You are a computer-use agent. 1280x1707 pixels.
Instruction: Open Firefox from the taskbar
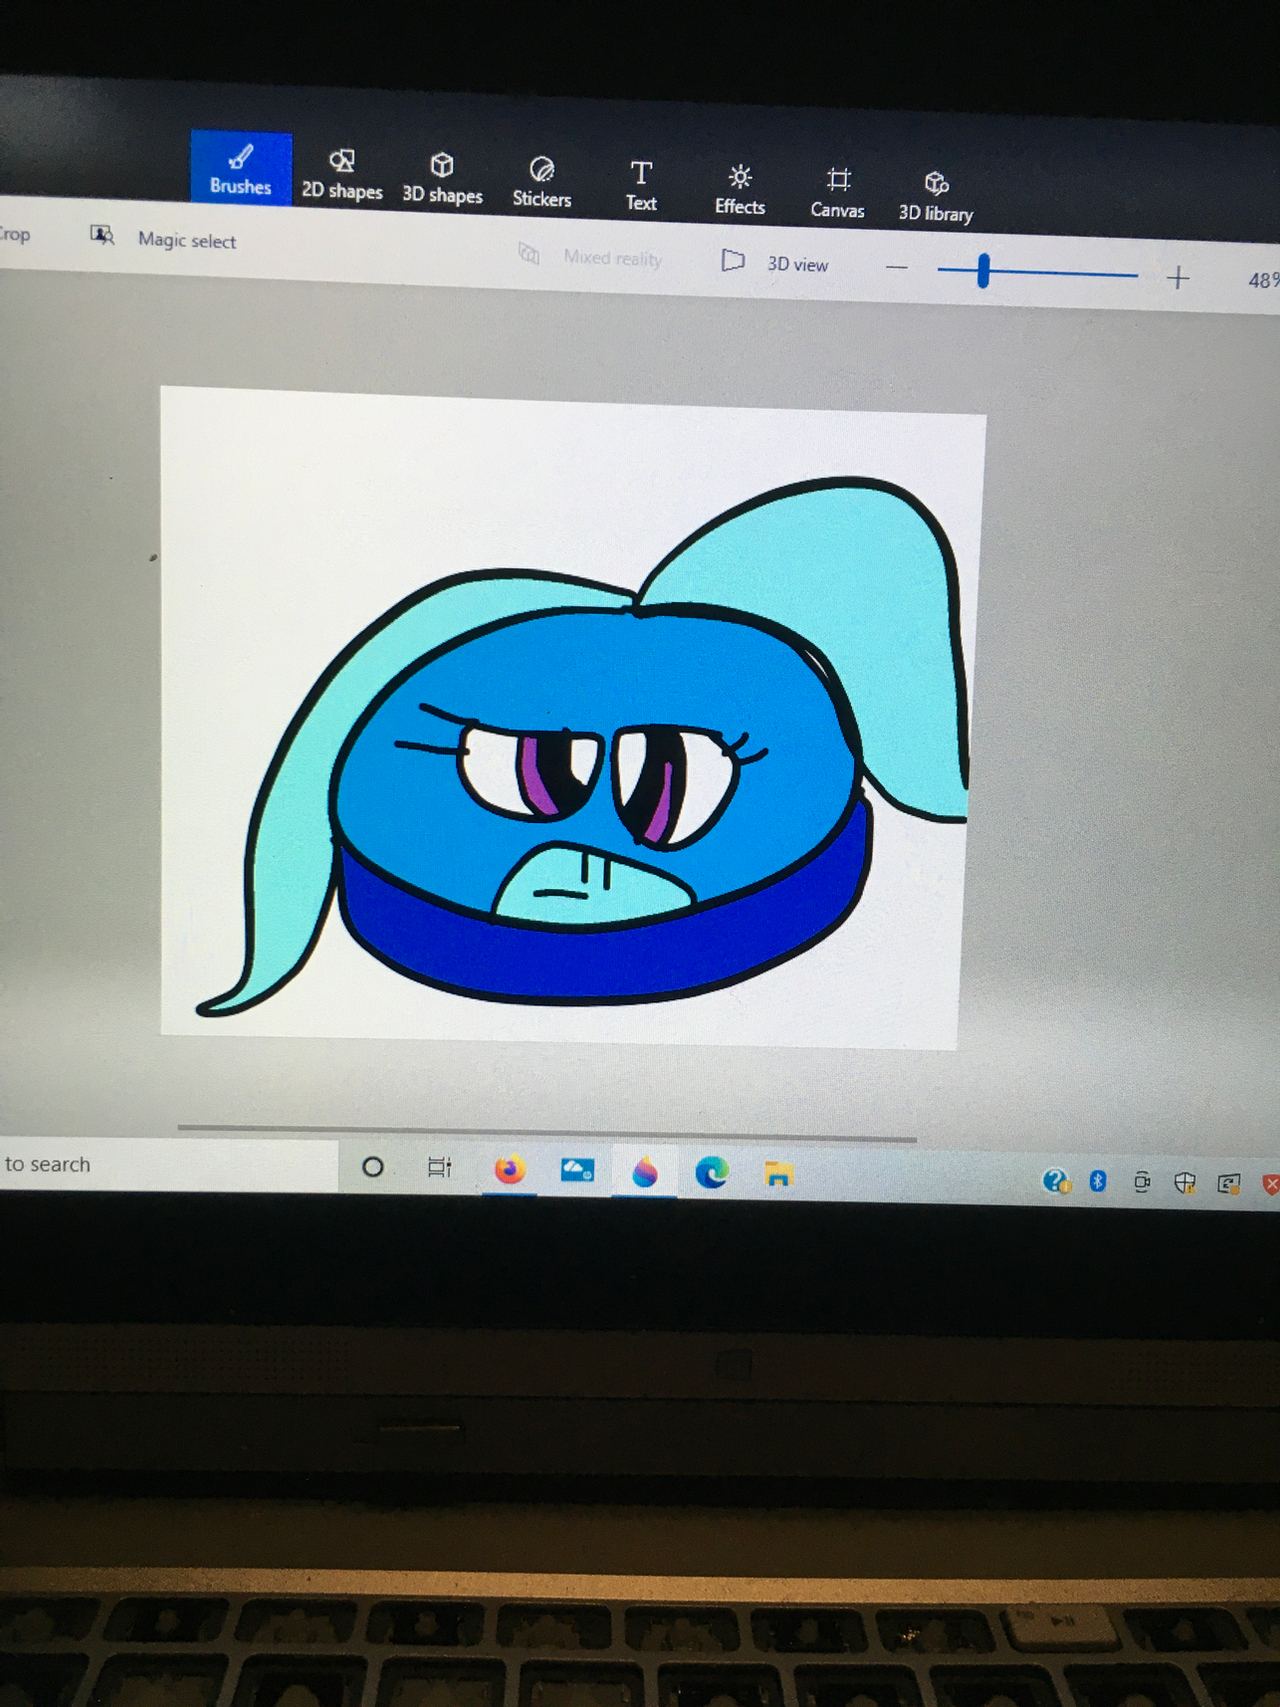(x=510, y=1169)
